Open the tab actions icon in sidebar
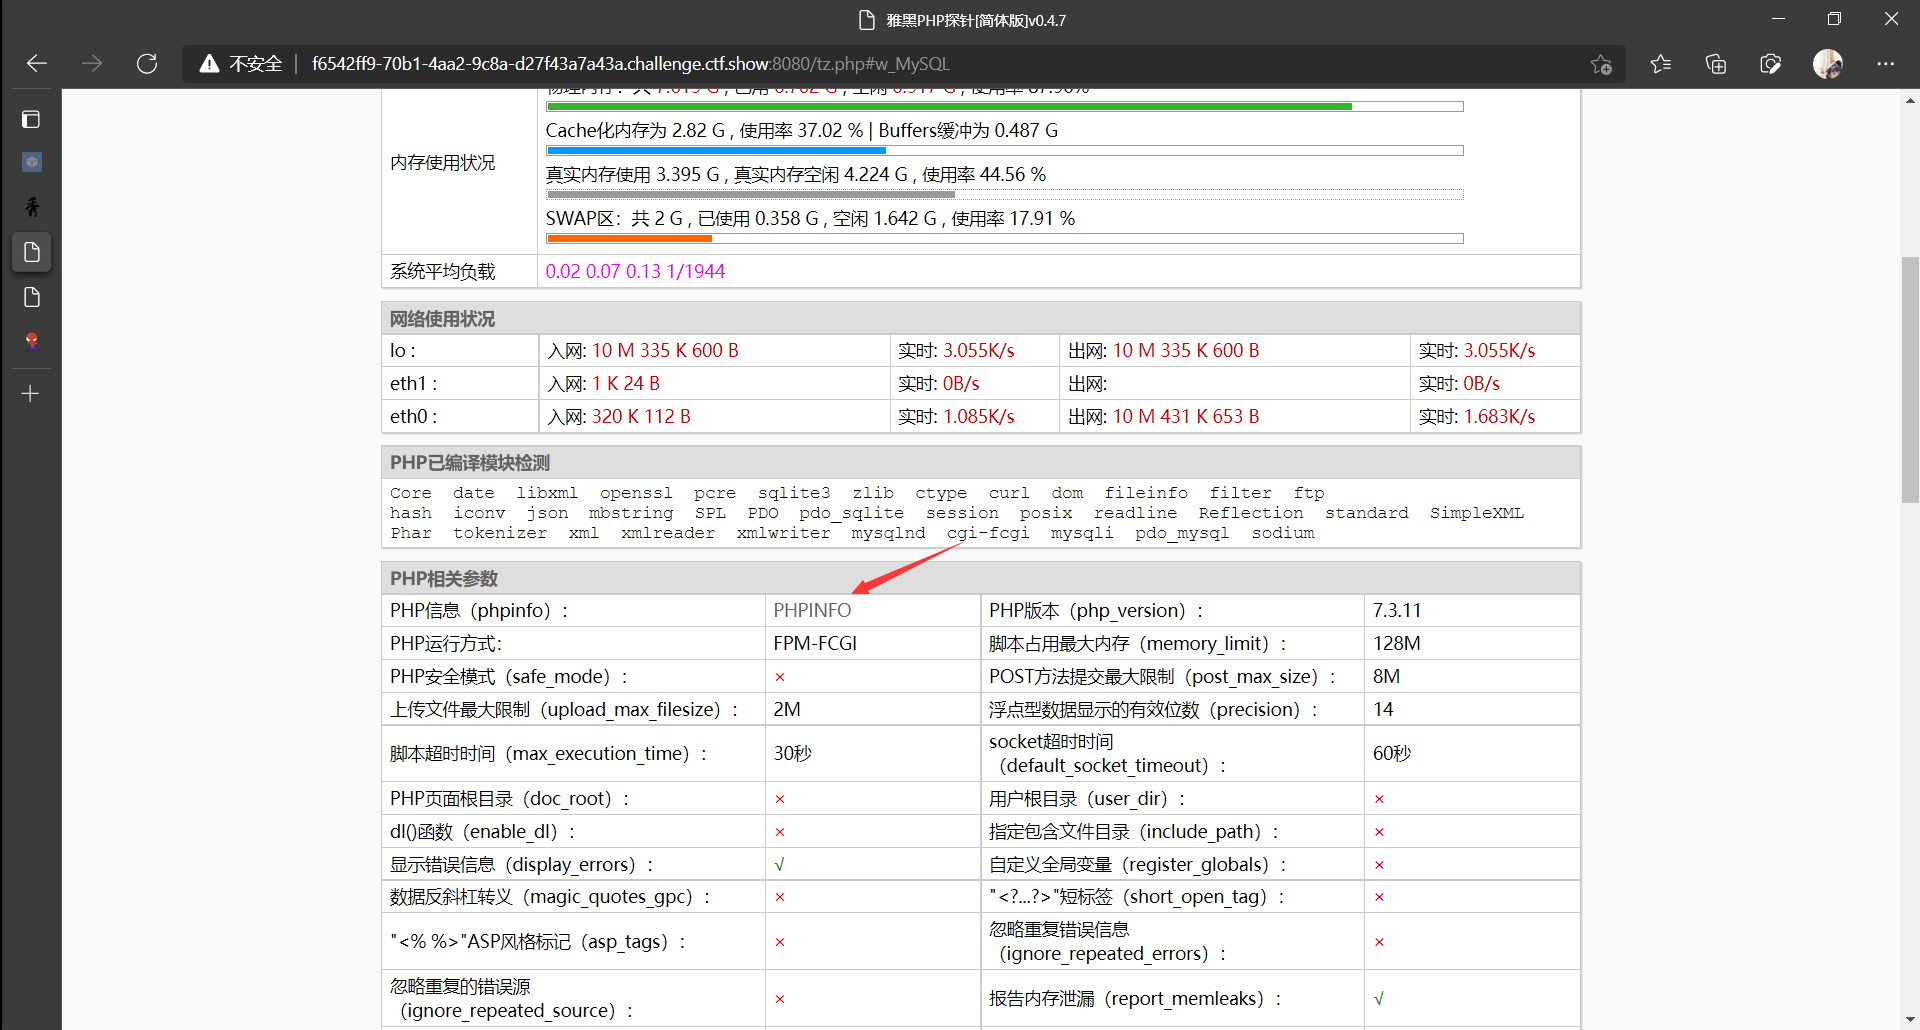This screenshot has width=1920, height=1030. coord(31,119)
